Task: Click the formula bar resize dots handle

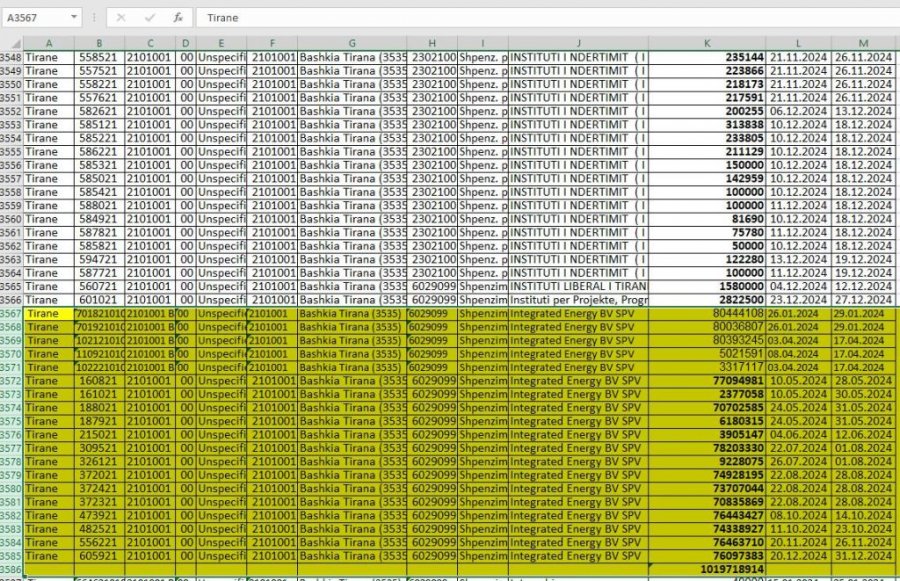Action: [x=94, y=18]
